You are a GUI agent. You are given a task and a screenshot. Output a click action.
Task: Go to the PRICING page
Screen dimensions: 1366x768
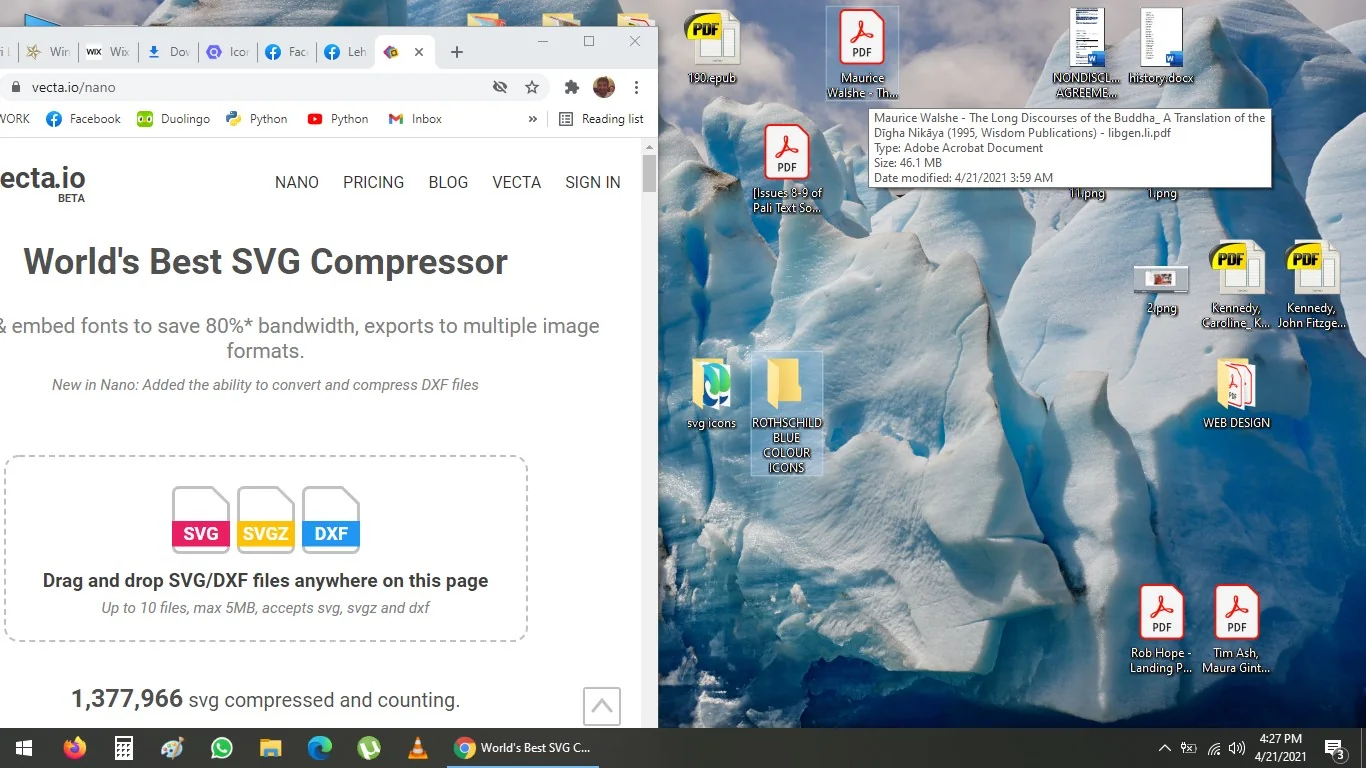pos(374,182)
